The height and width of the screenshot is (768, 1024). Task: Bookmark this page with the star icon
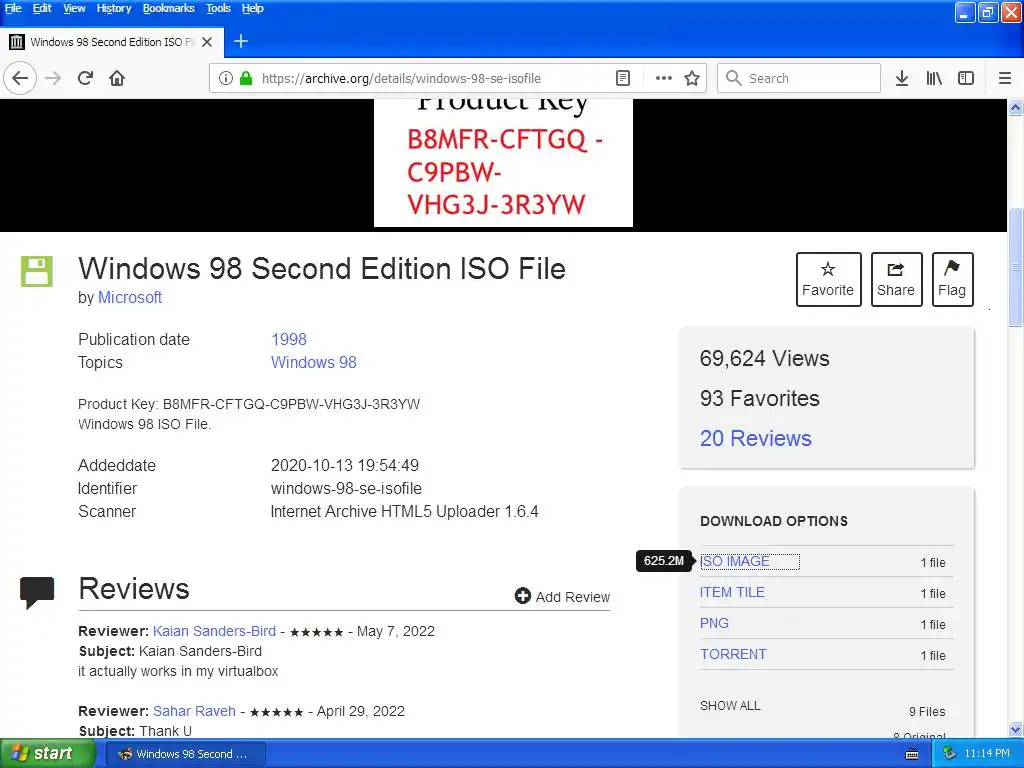tap(692, 78)
